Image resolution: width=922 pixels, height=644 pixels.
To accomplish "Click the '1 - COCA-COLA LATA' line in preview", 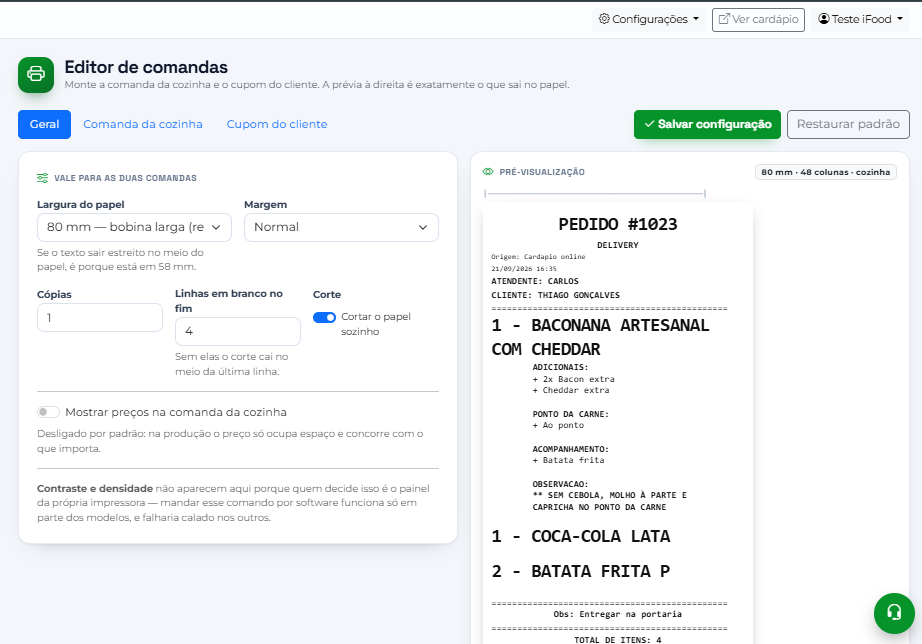I will click(581, 536).
